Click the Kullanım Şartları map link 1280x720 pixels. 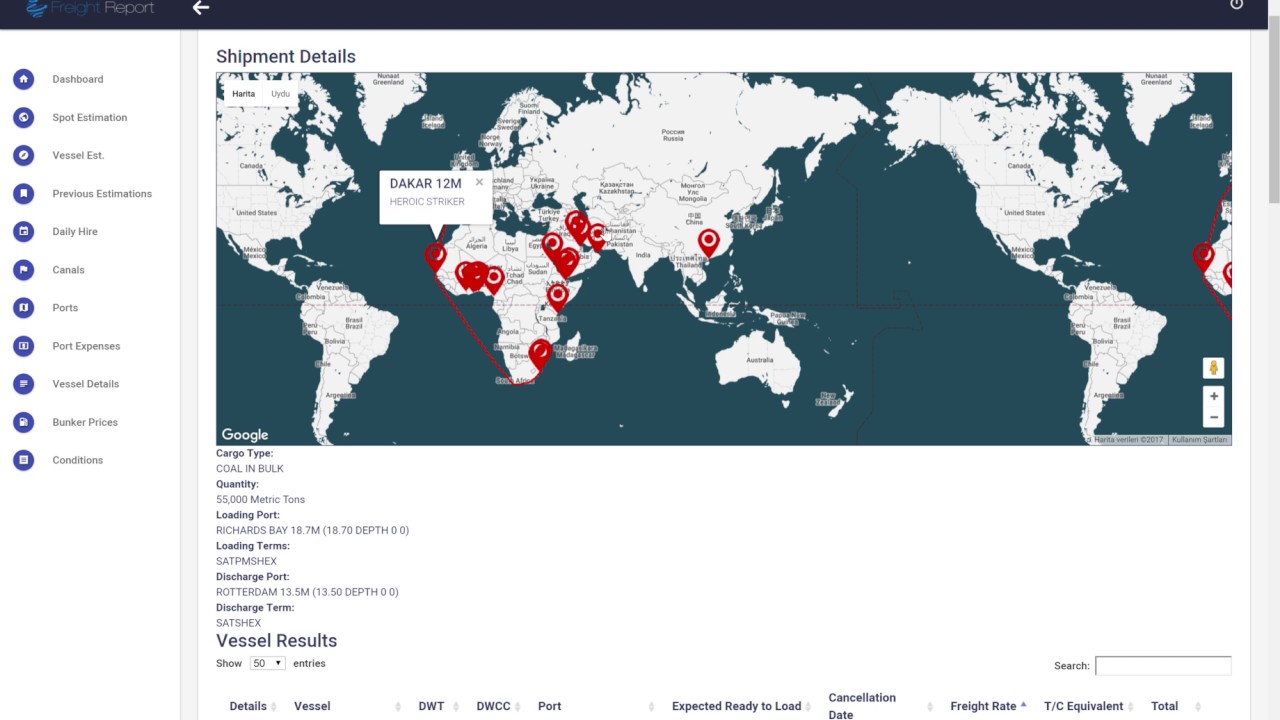tap(1199, 440)
